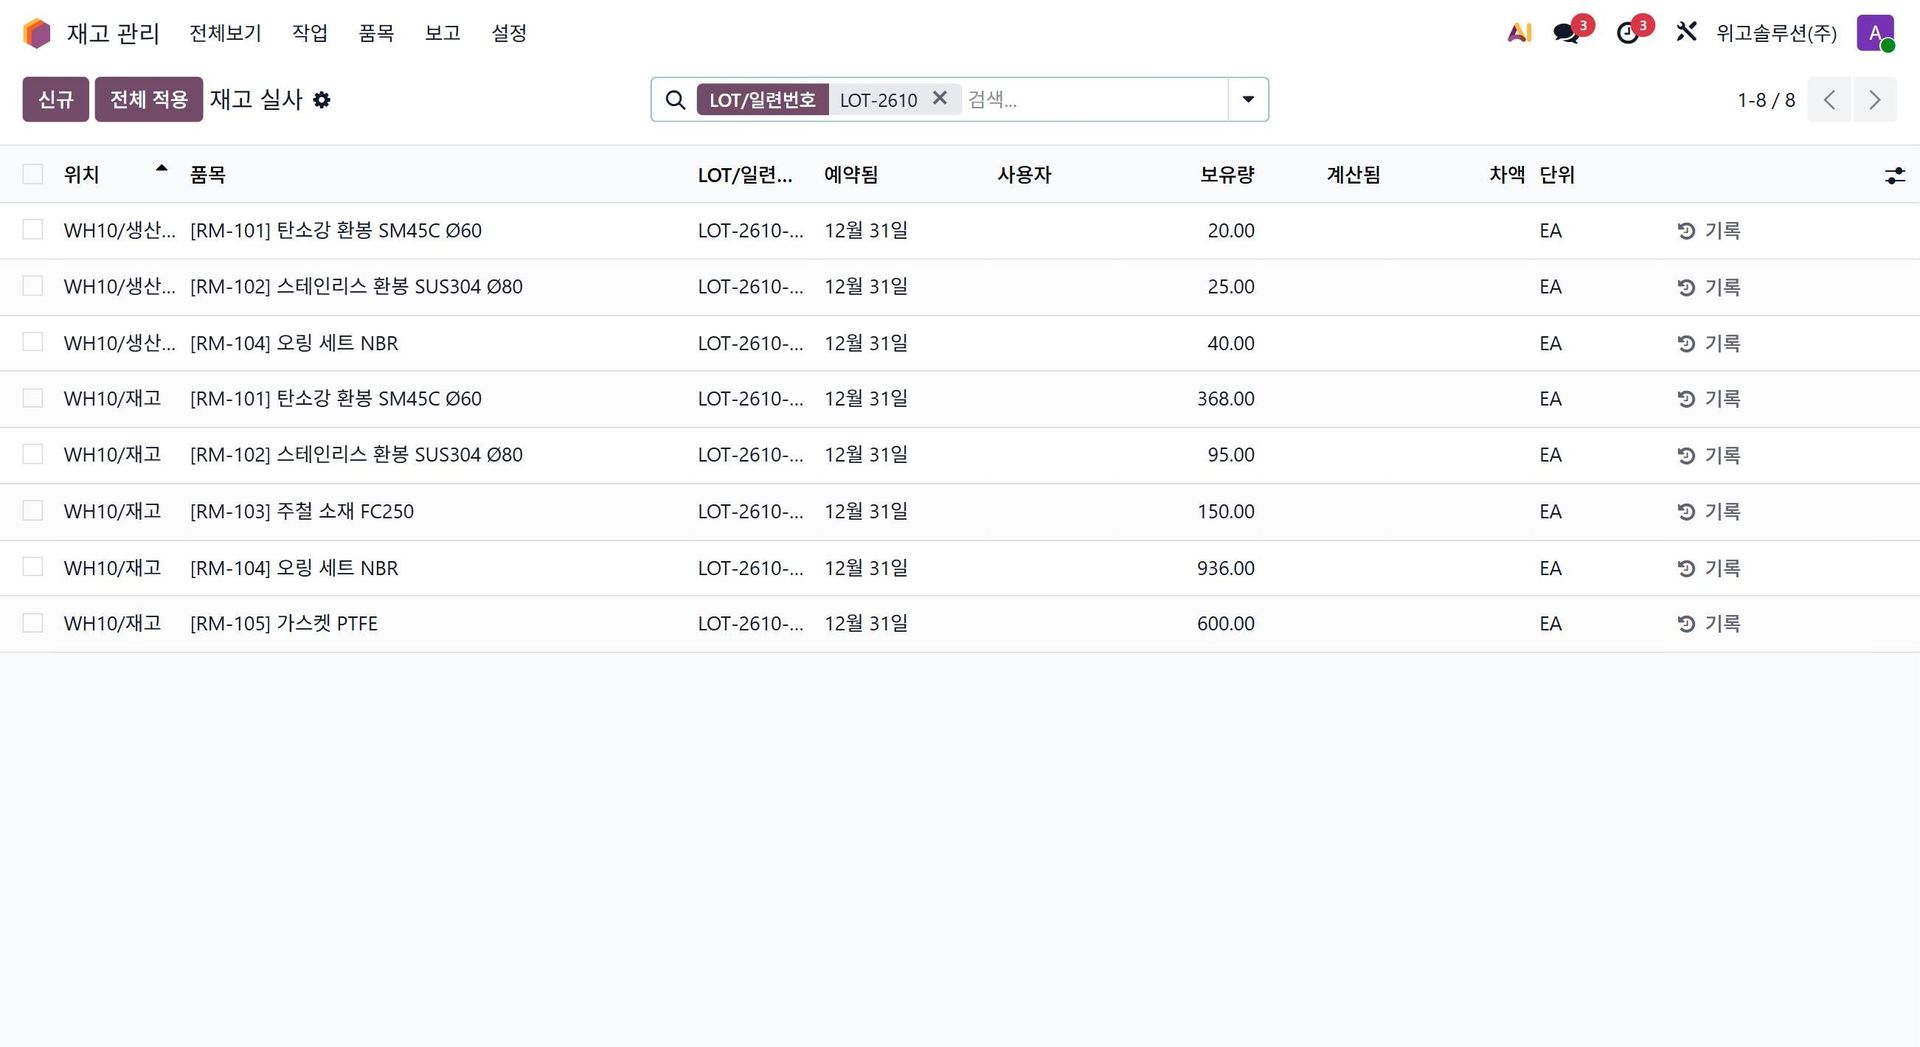Click the 1-8 / 8 pager counter

(x=1766, y=100)
